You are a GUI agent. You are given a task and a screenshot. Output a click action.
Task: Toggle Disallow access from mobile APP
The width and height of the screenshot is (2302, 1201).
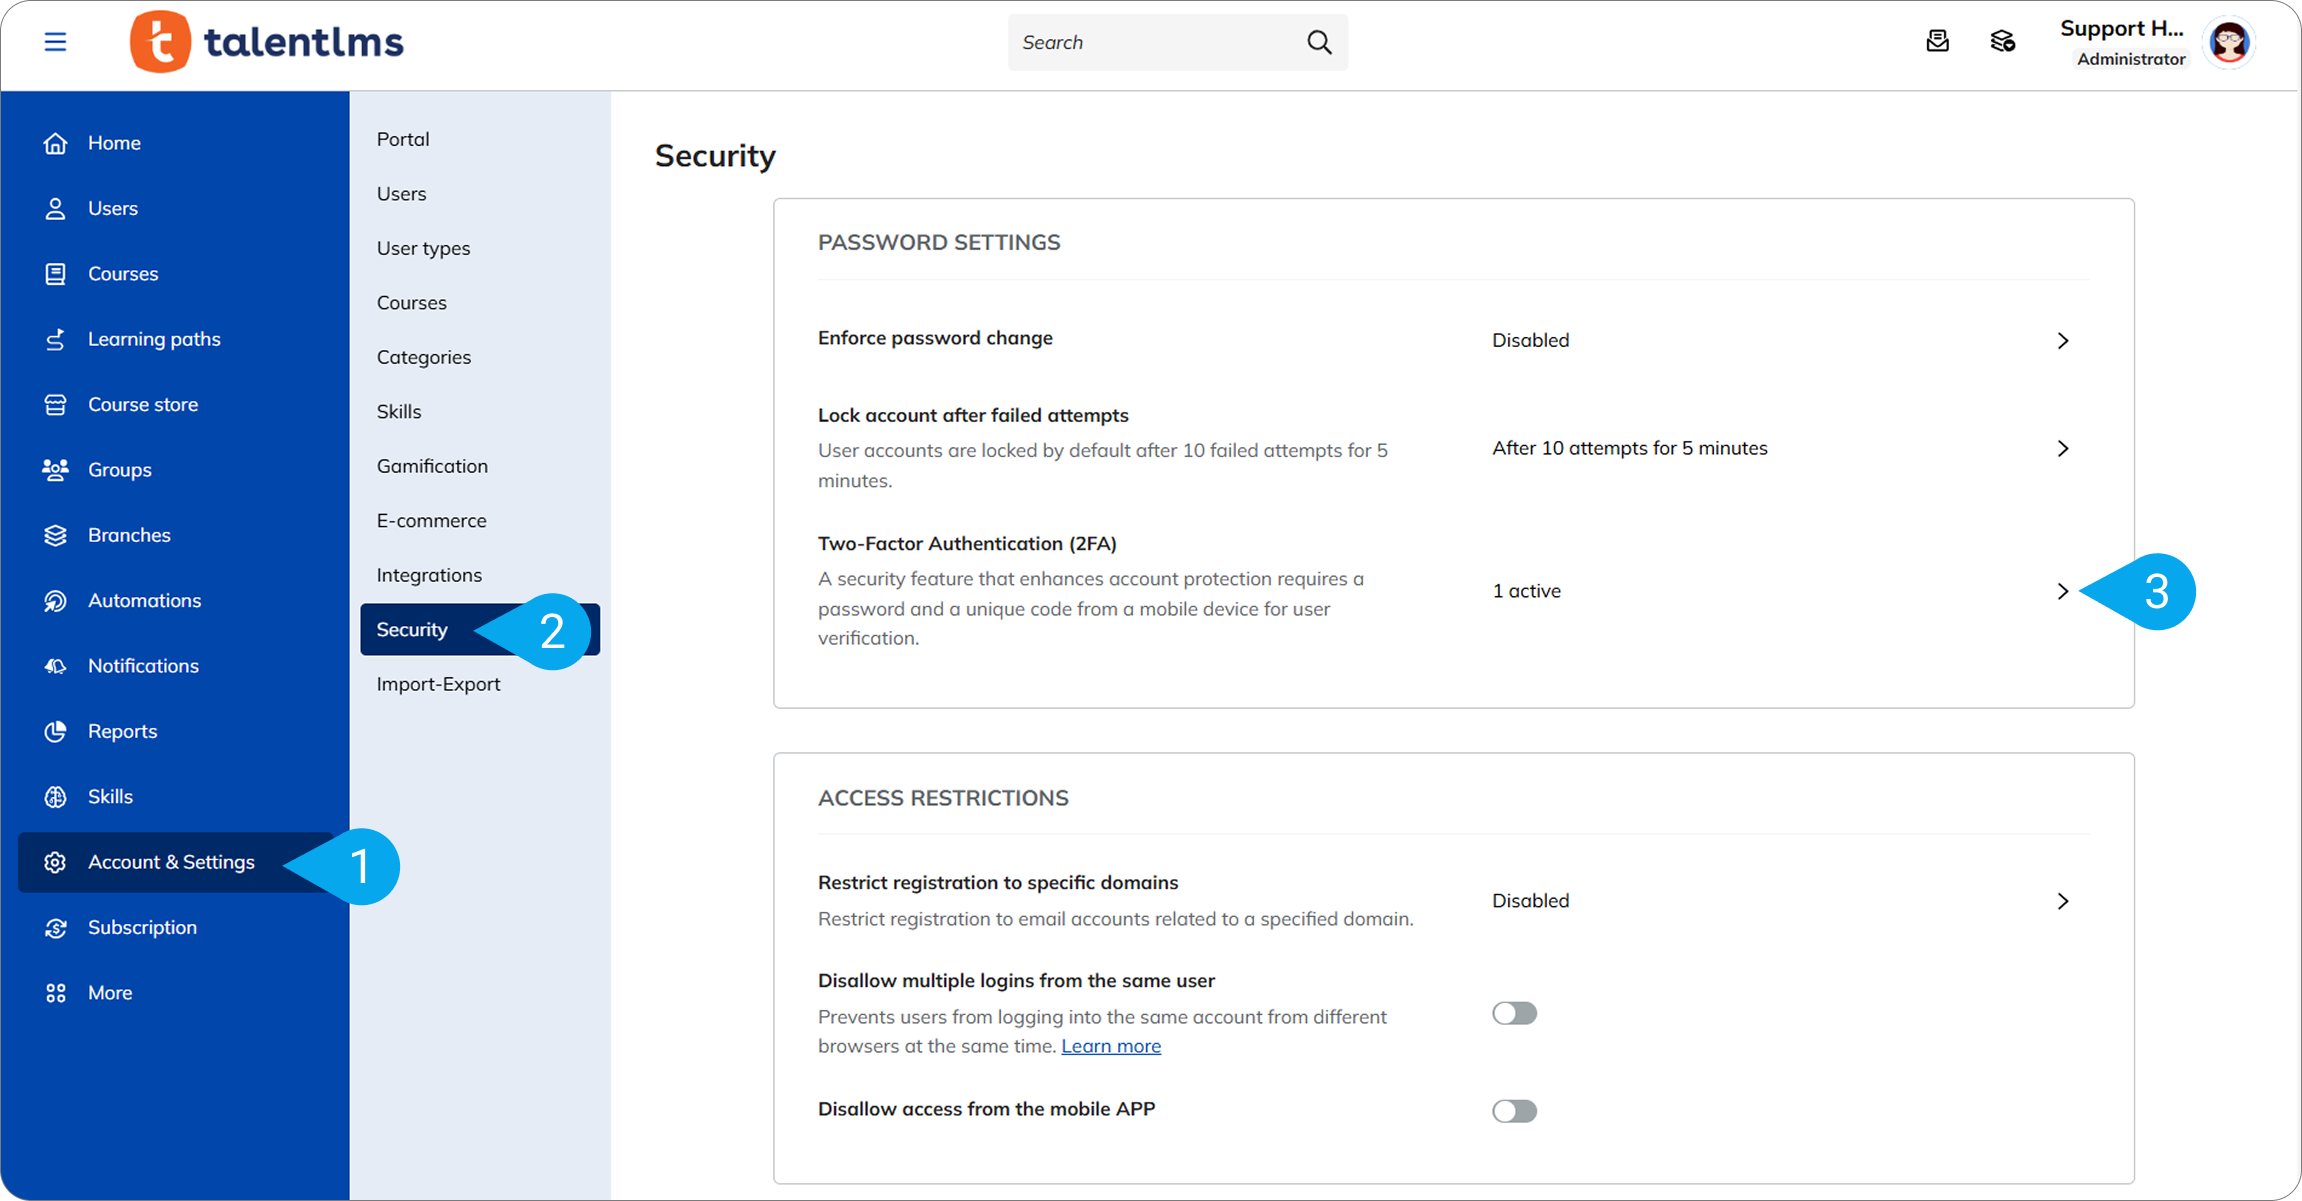1514,1111
